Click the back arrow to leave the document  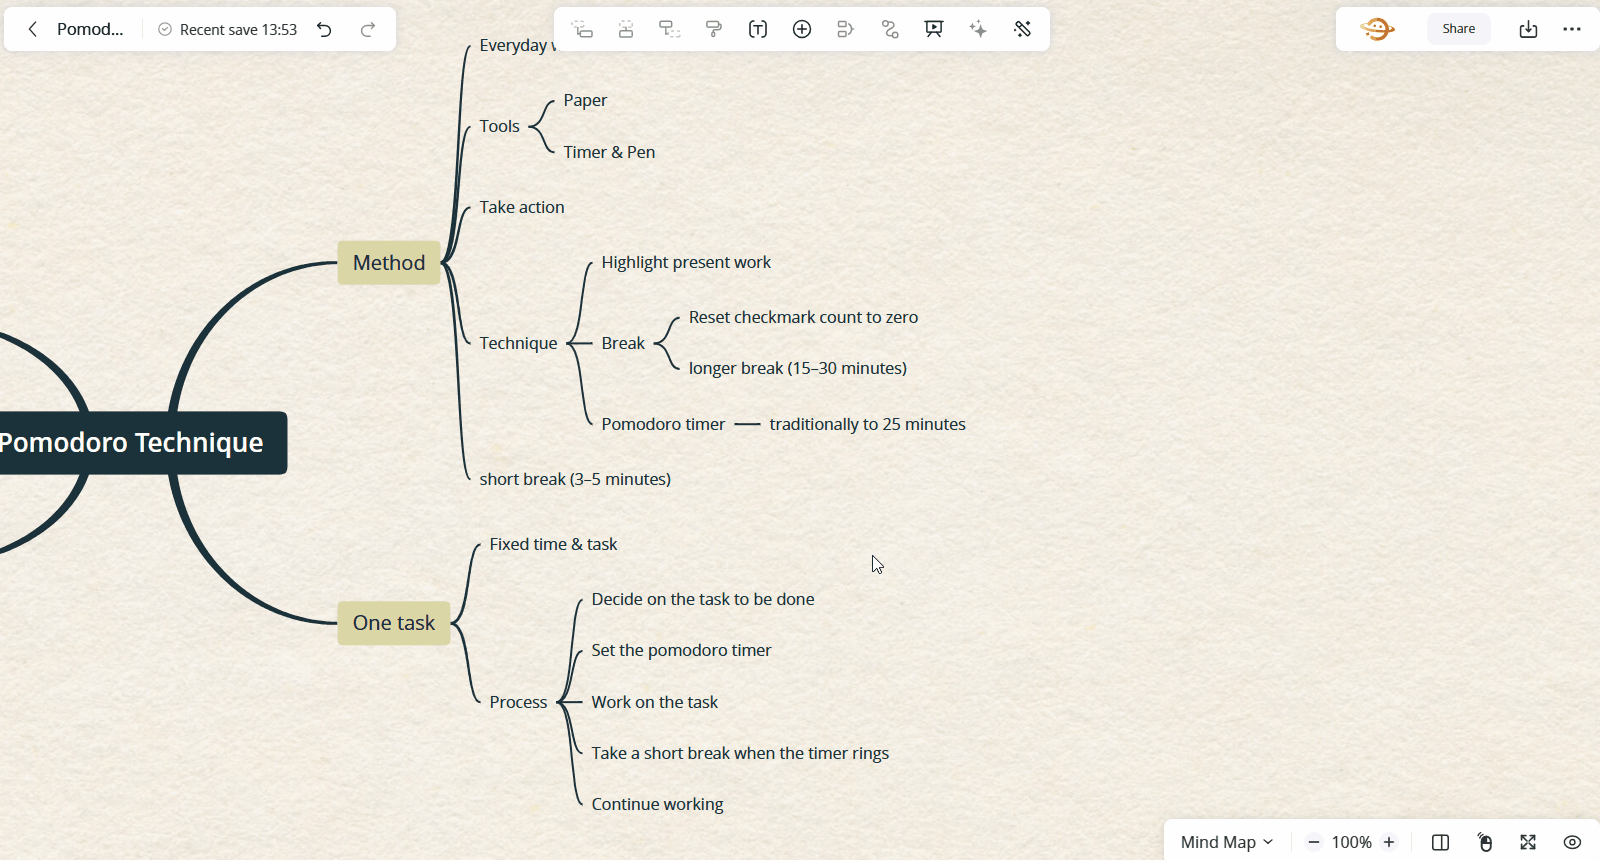pyautogui.click(x=33, y=29)
